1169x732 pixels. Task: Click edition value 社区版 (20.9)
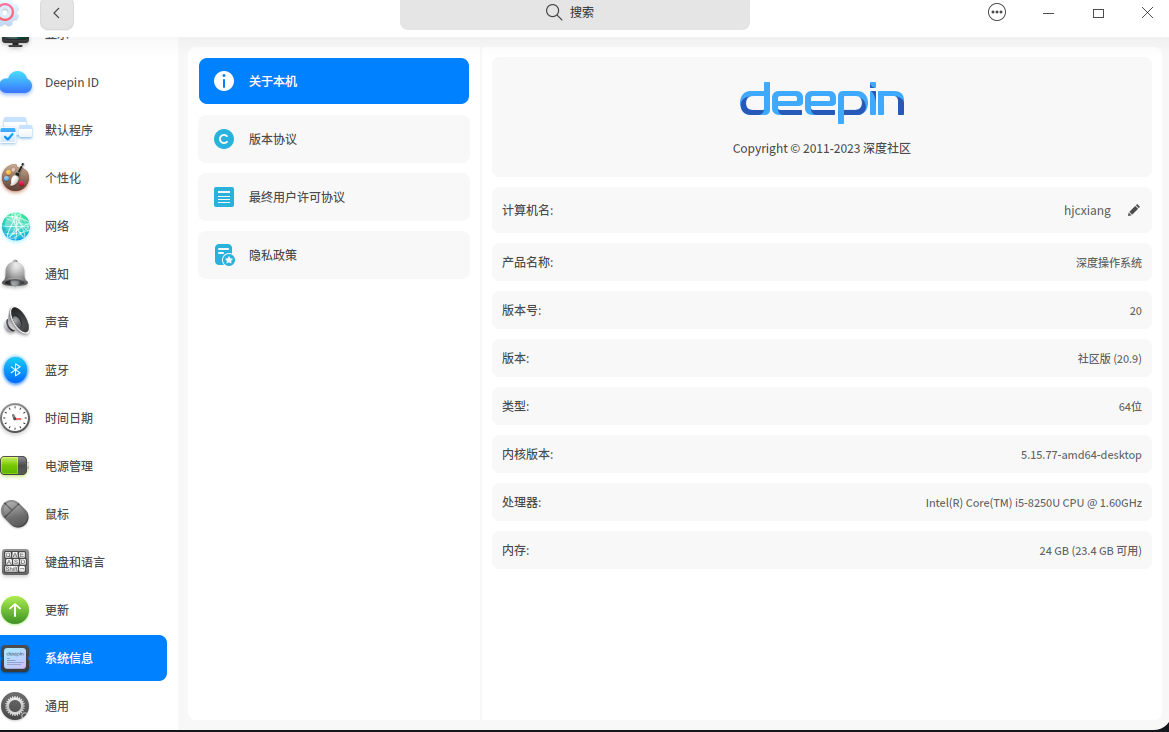[1109, 359]
